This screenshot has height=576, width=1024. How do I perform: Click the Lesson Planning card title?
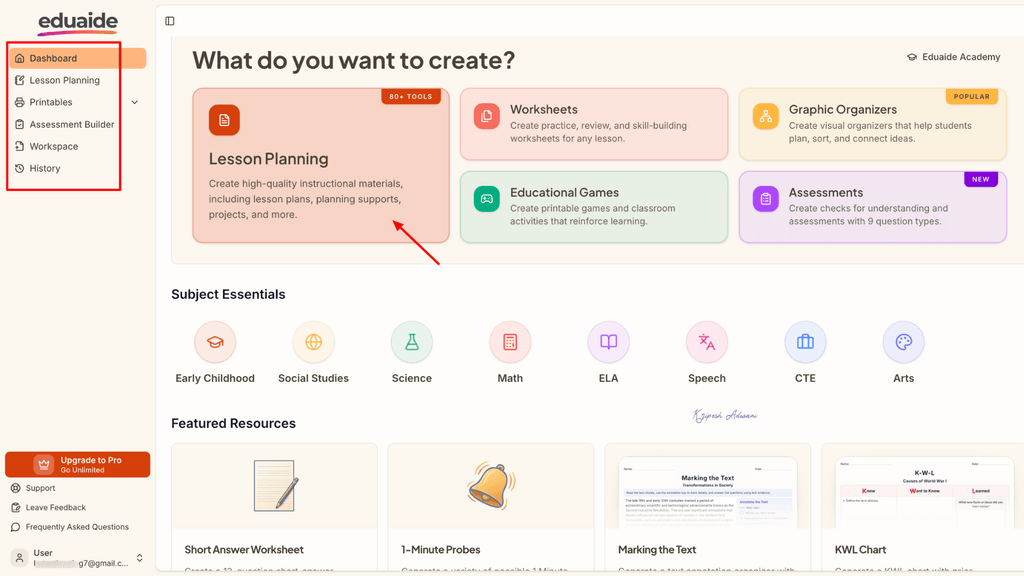[268, 159]
